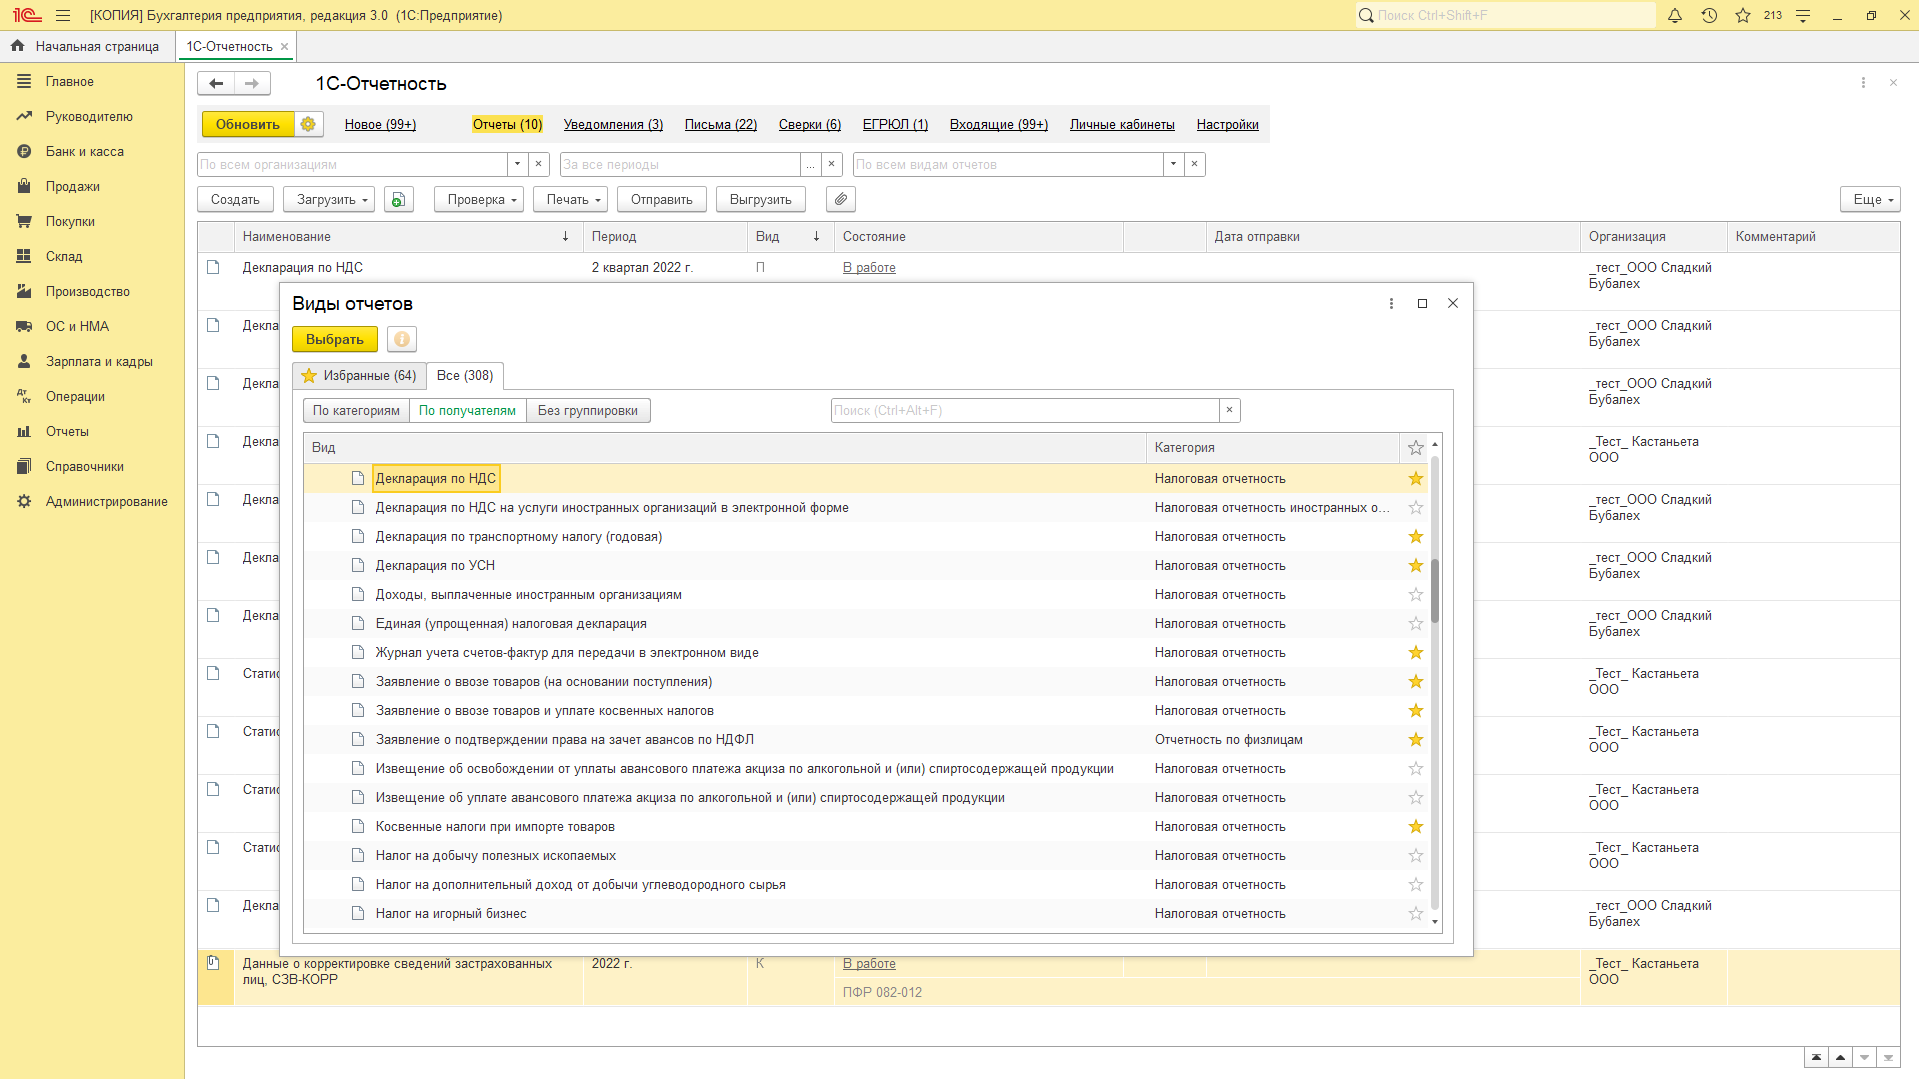Select Без группировки view
Screen dimensions: 1919x1079
pos(588,410)
